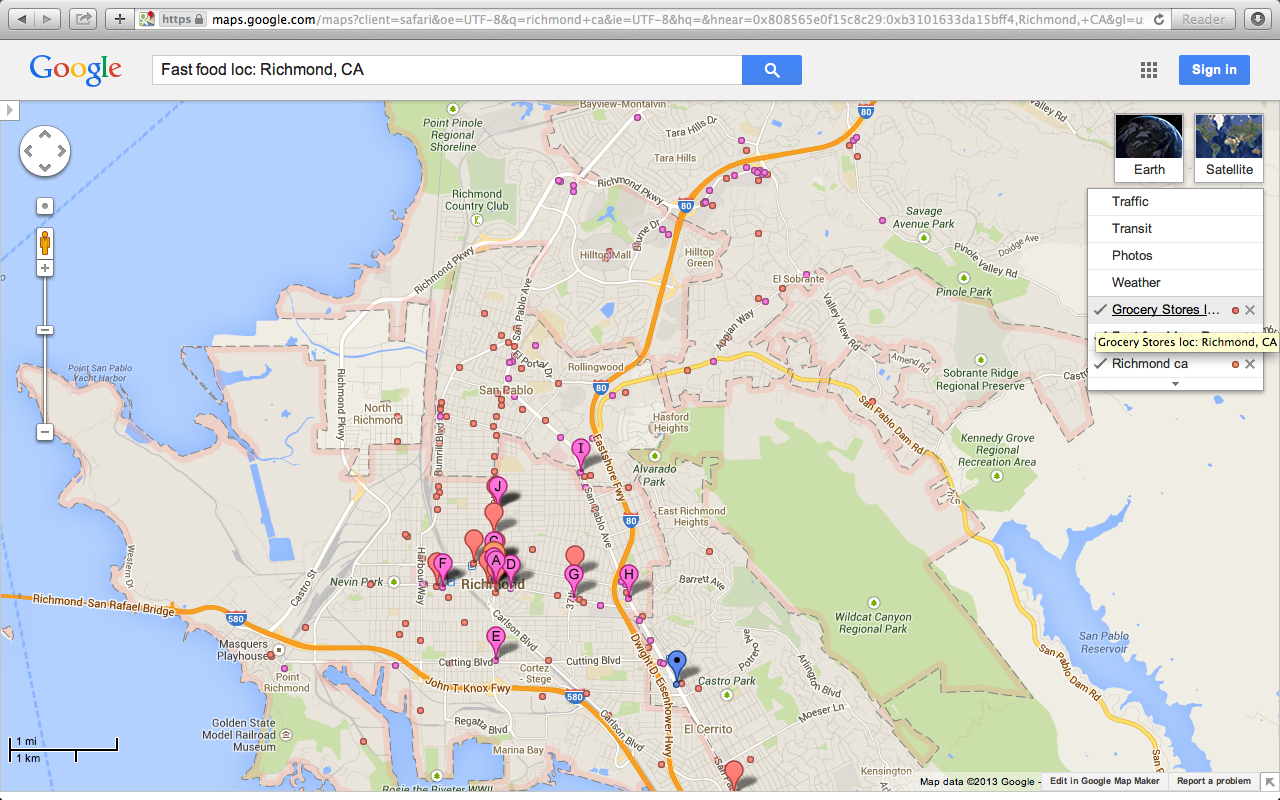Click the Alvarado Park label
This screenshot has width=1280, height=800.
[x=656, y=475]
